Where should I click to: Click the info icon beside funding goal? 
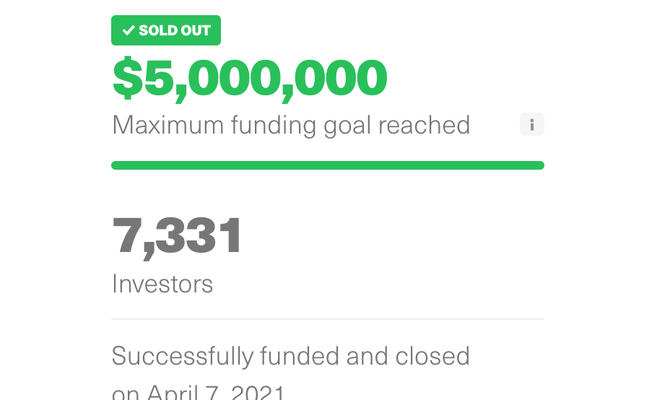532,124
